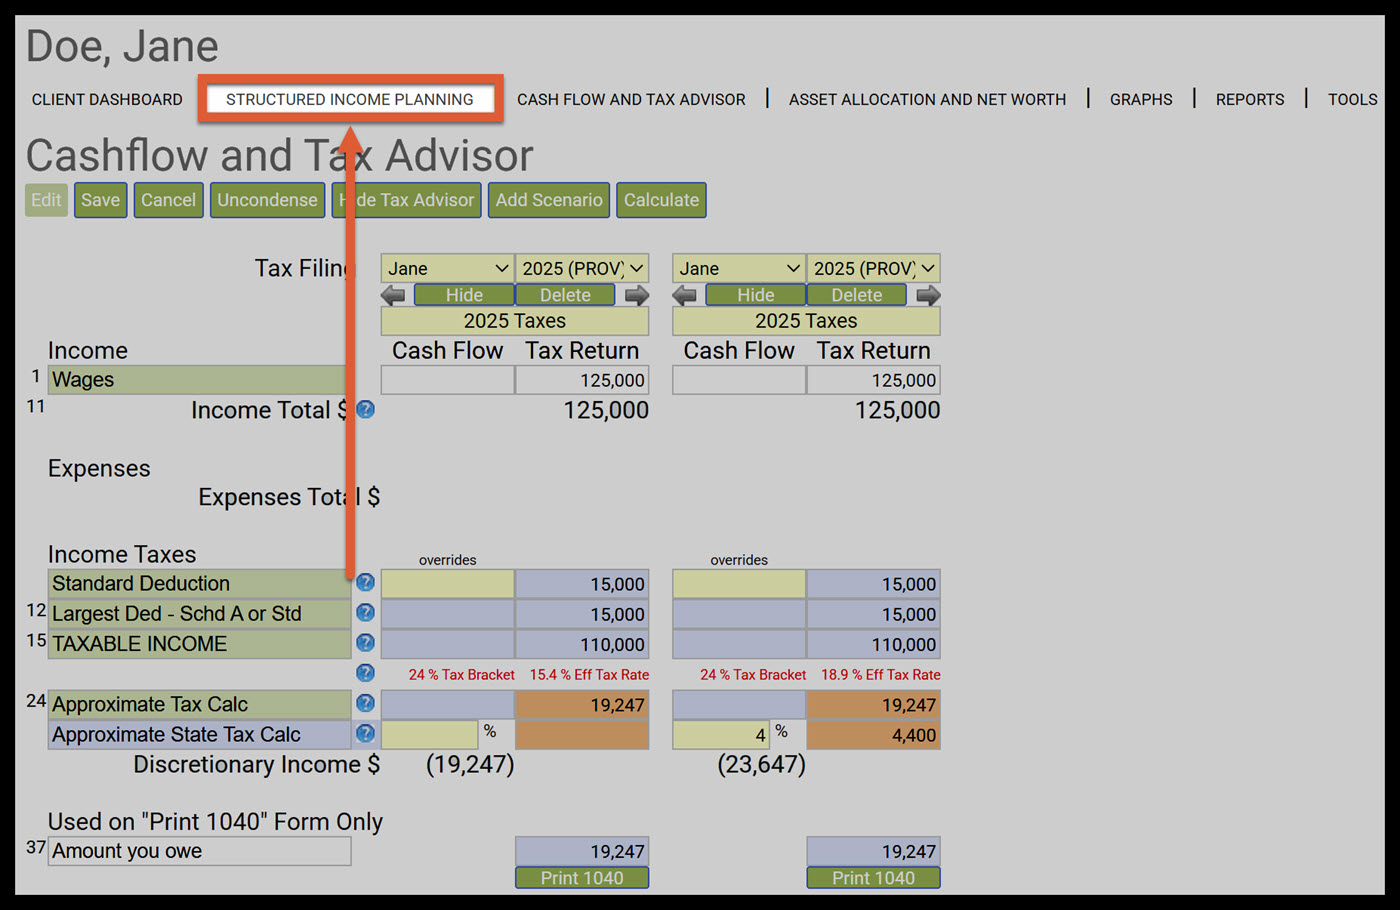Click second scenario Approximate Tax Calc 19,247 cell
This screenshot has height=910, width=1400.
pos(873,705)
